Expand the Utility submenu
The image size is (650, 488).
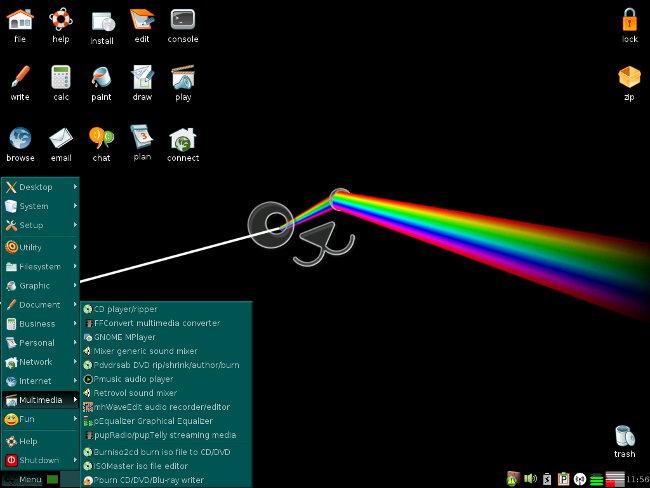point(41,247)
